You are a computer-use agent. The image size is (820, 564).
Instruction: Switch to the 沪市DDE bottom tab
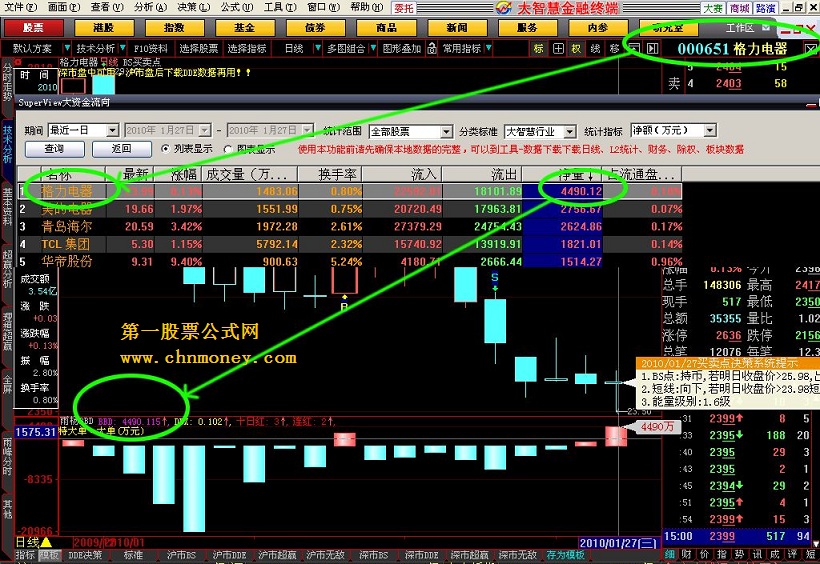pos(229,555)
